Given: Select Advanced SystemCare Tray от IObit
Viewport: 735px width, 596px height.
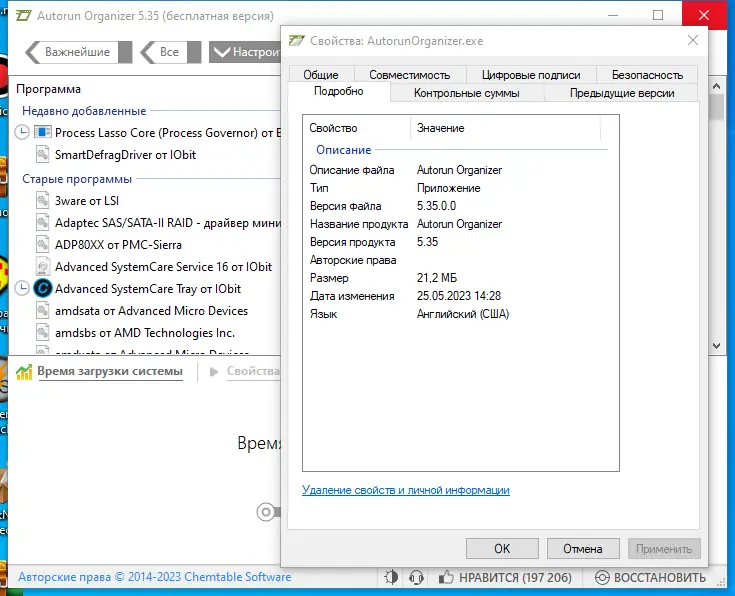Looking at the screenshot, I should click(x=148, y=289).
